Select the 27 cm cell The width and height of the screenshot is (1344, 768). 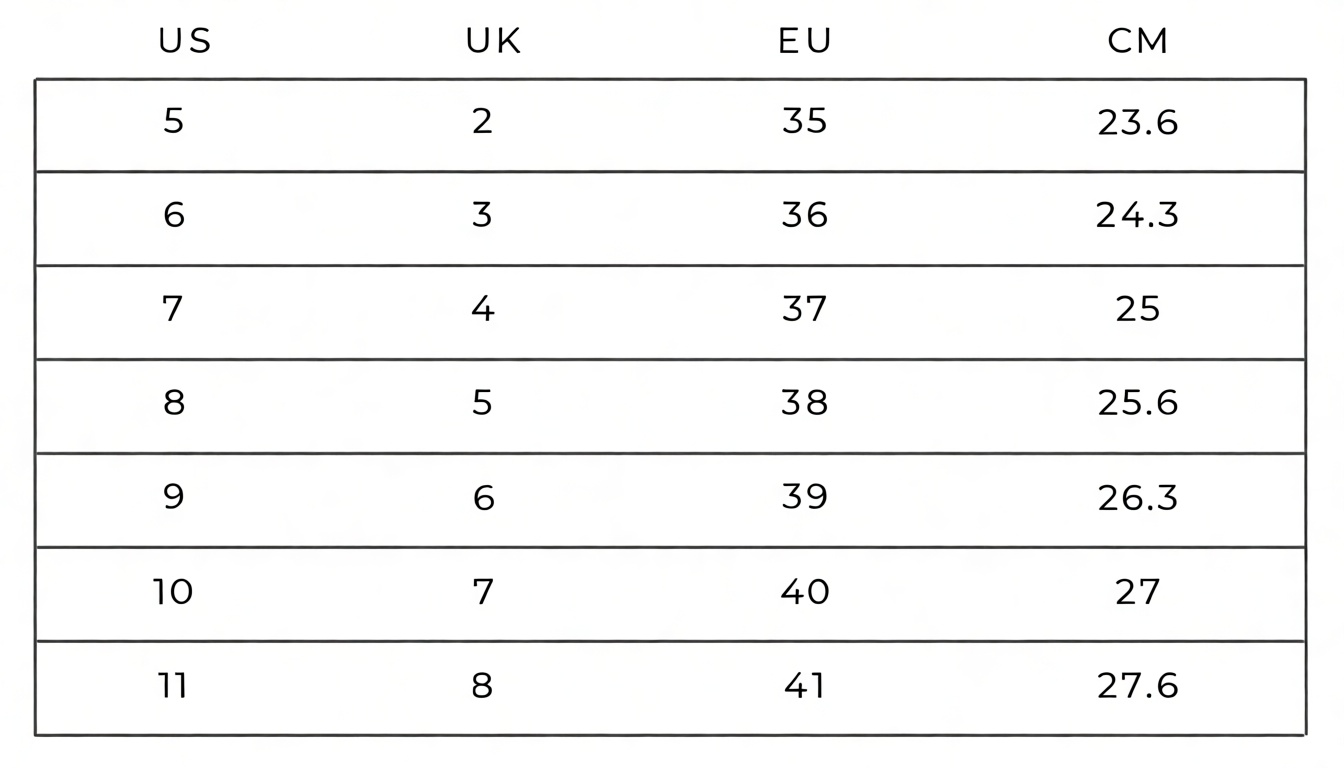1138,592
